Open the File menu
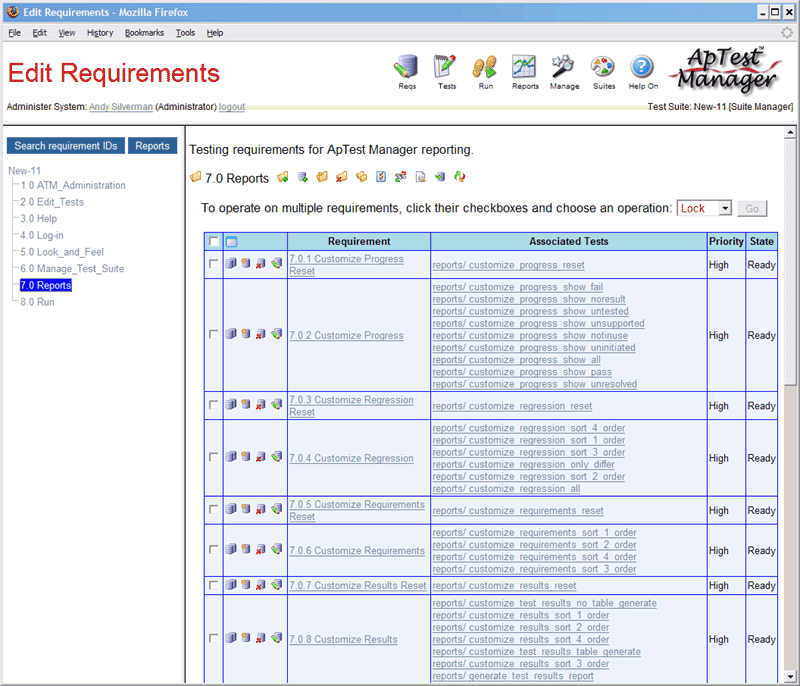This screenshot has width=800, height=686. tap(14, 33)
